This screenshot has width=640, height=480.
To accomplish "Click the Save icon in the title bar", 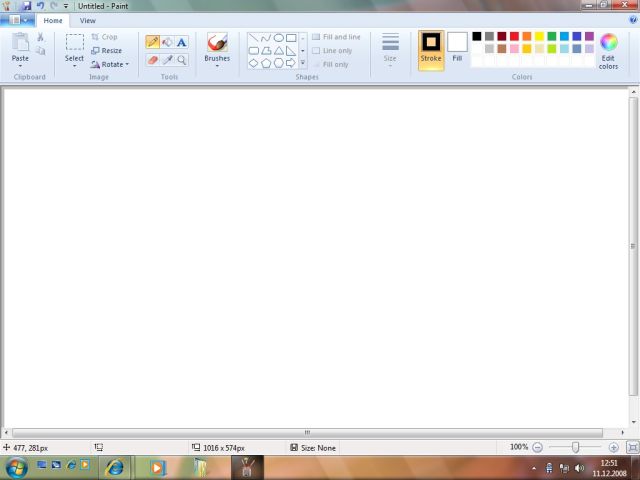I will [27, 6].
